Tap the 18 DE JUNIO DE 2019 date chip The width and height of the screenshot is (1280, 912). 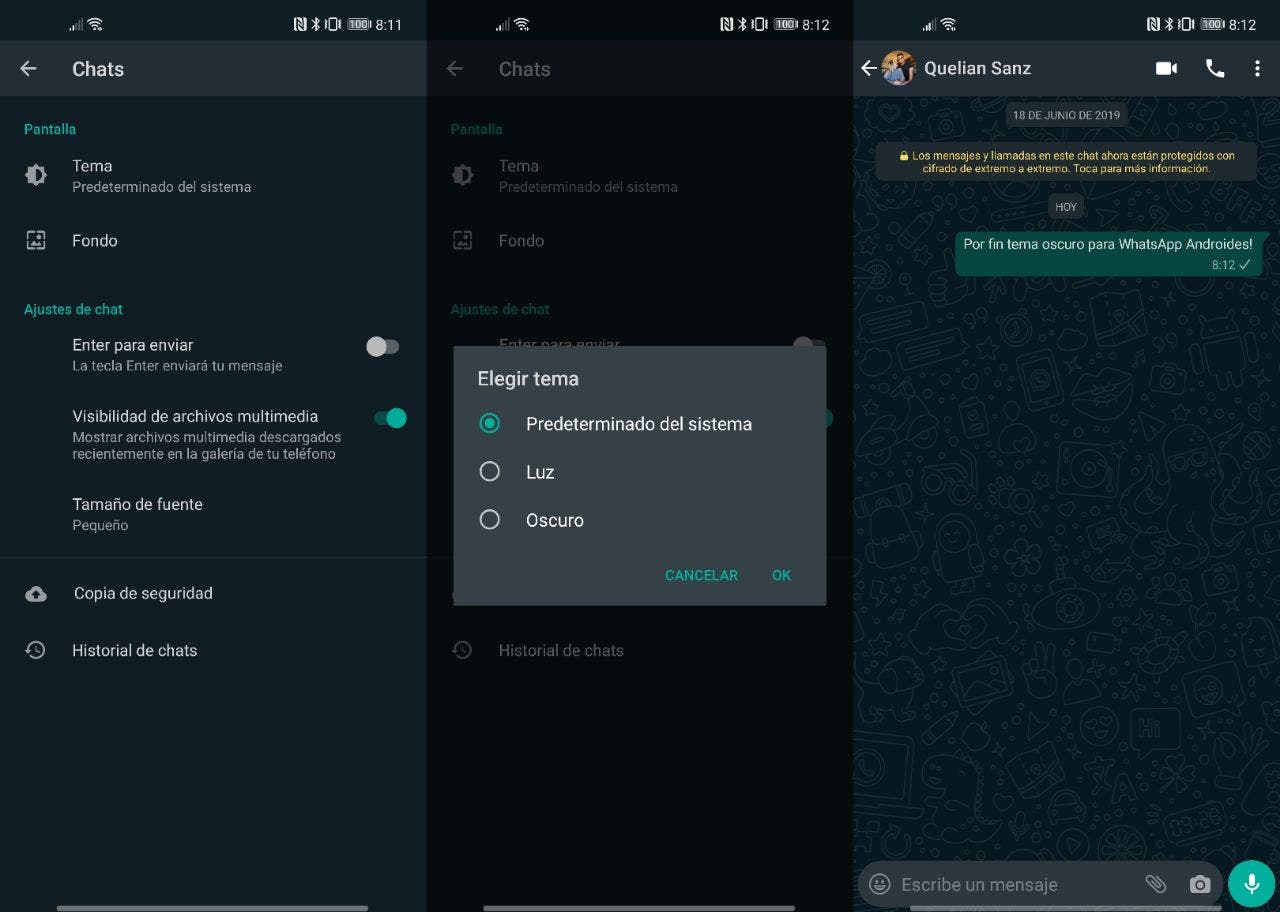coord(1066,115)
